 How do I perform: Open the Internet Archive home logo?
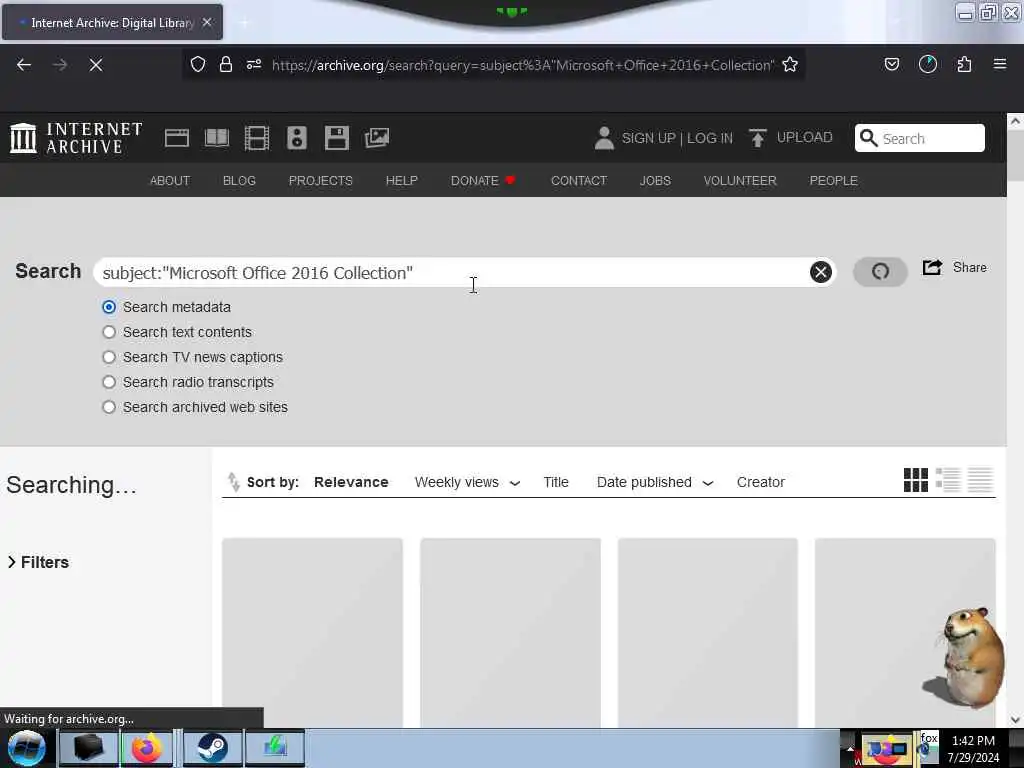tap(76, 138)
